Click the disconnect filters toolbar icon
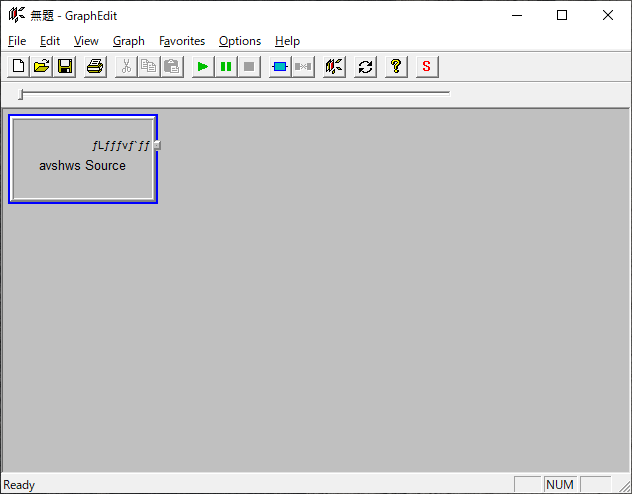This screenshot has width=632, height=494. [303, 66]
